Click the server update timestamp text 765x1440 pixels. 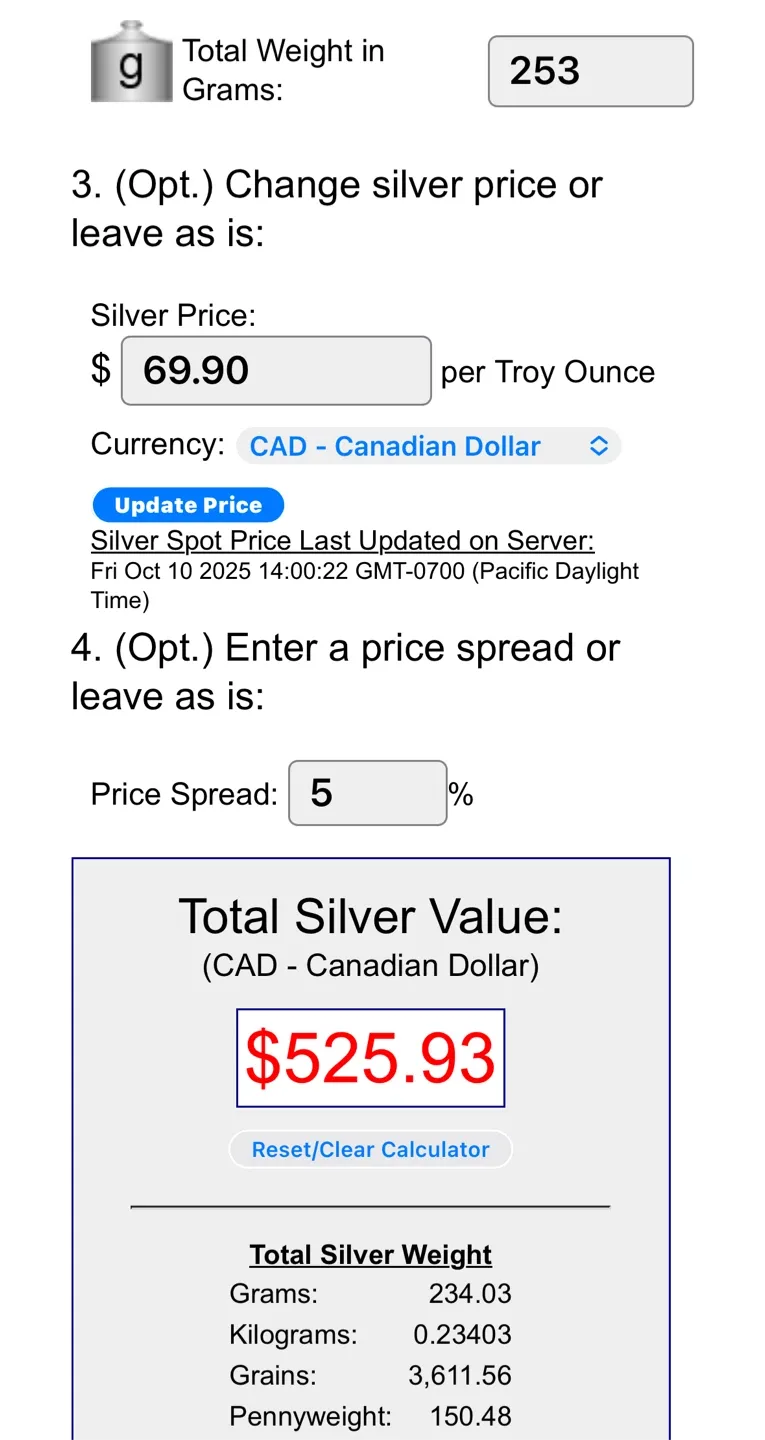[365, 586]
